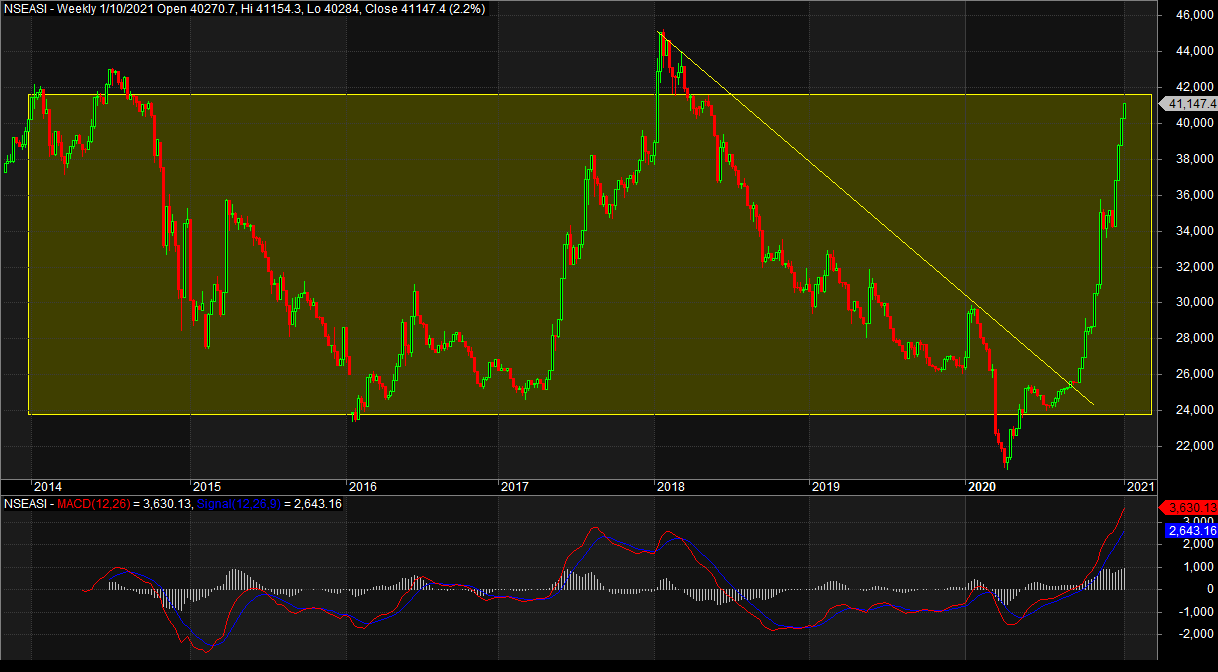Select the yellow rectangle's bottom edge line
The image size is (1218, 672).
coord(600,414)
